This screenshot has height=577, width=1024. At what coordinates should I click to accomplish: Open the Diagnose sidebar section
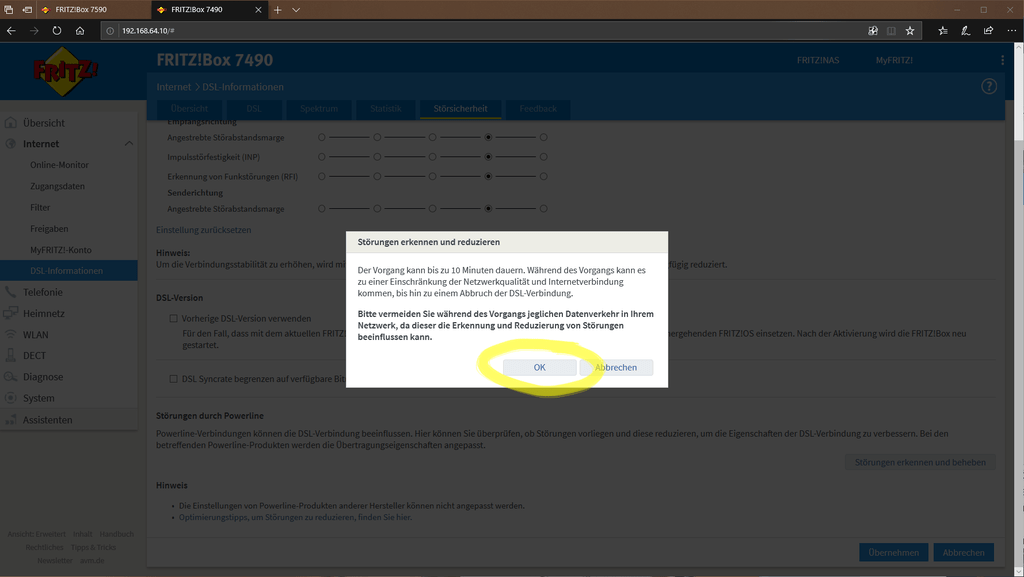43,377
